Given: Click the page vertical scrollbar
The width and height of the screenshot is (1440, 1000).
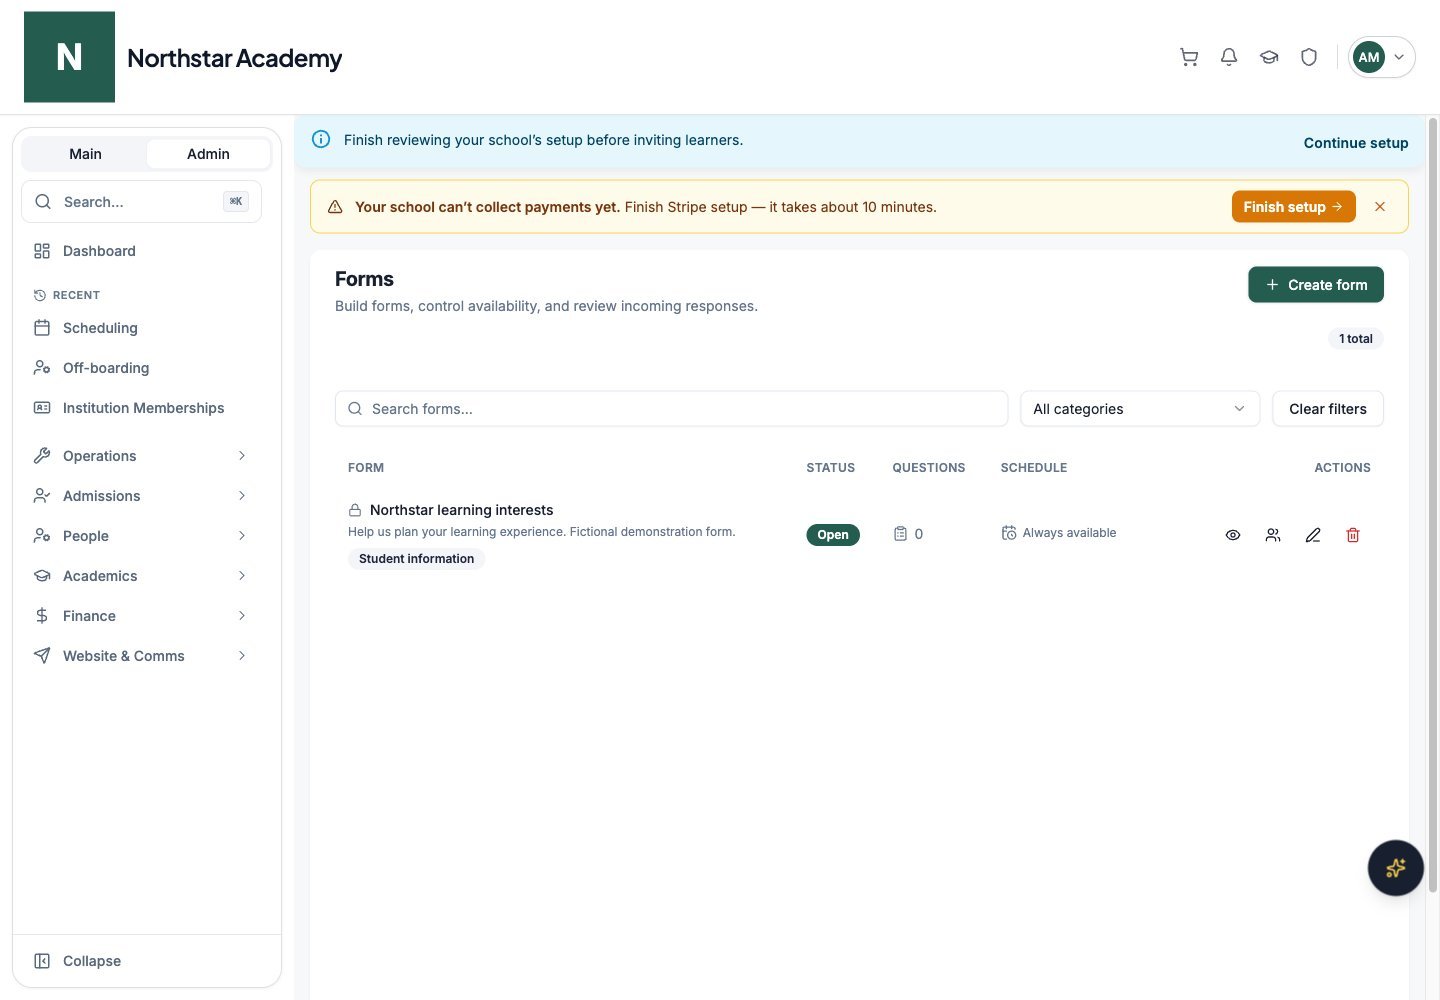Looking at the screenshot, I should pyautogui.click(x=1432, y=505).
